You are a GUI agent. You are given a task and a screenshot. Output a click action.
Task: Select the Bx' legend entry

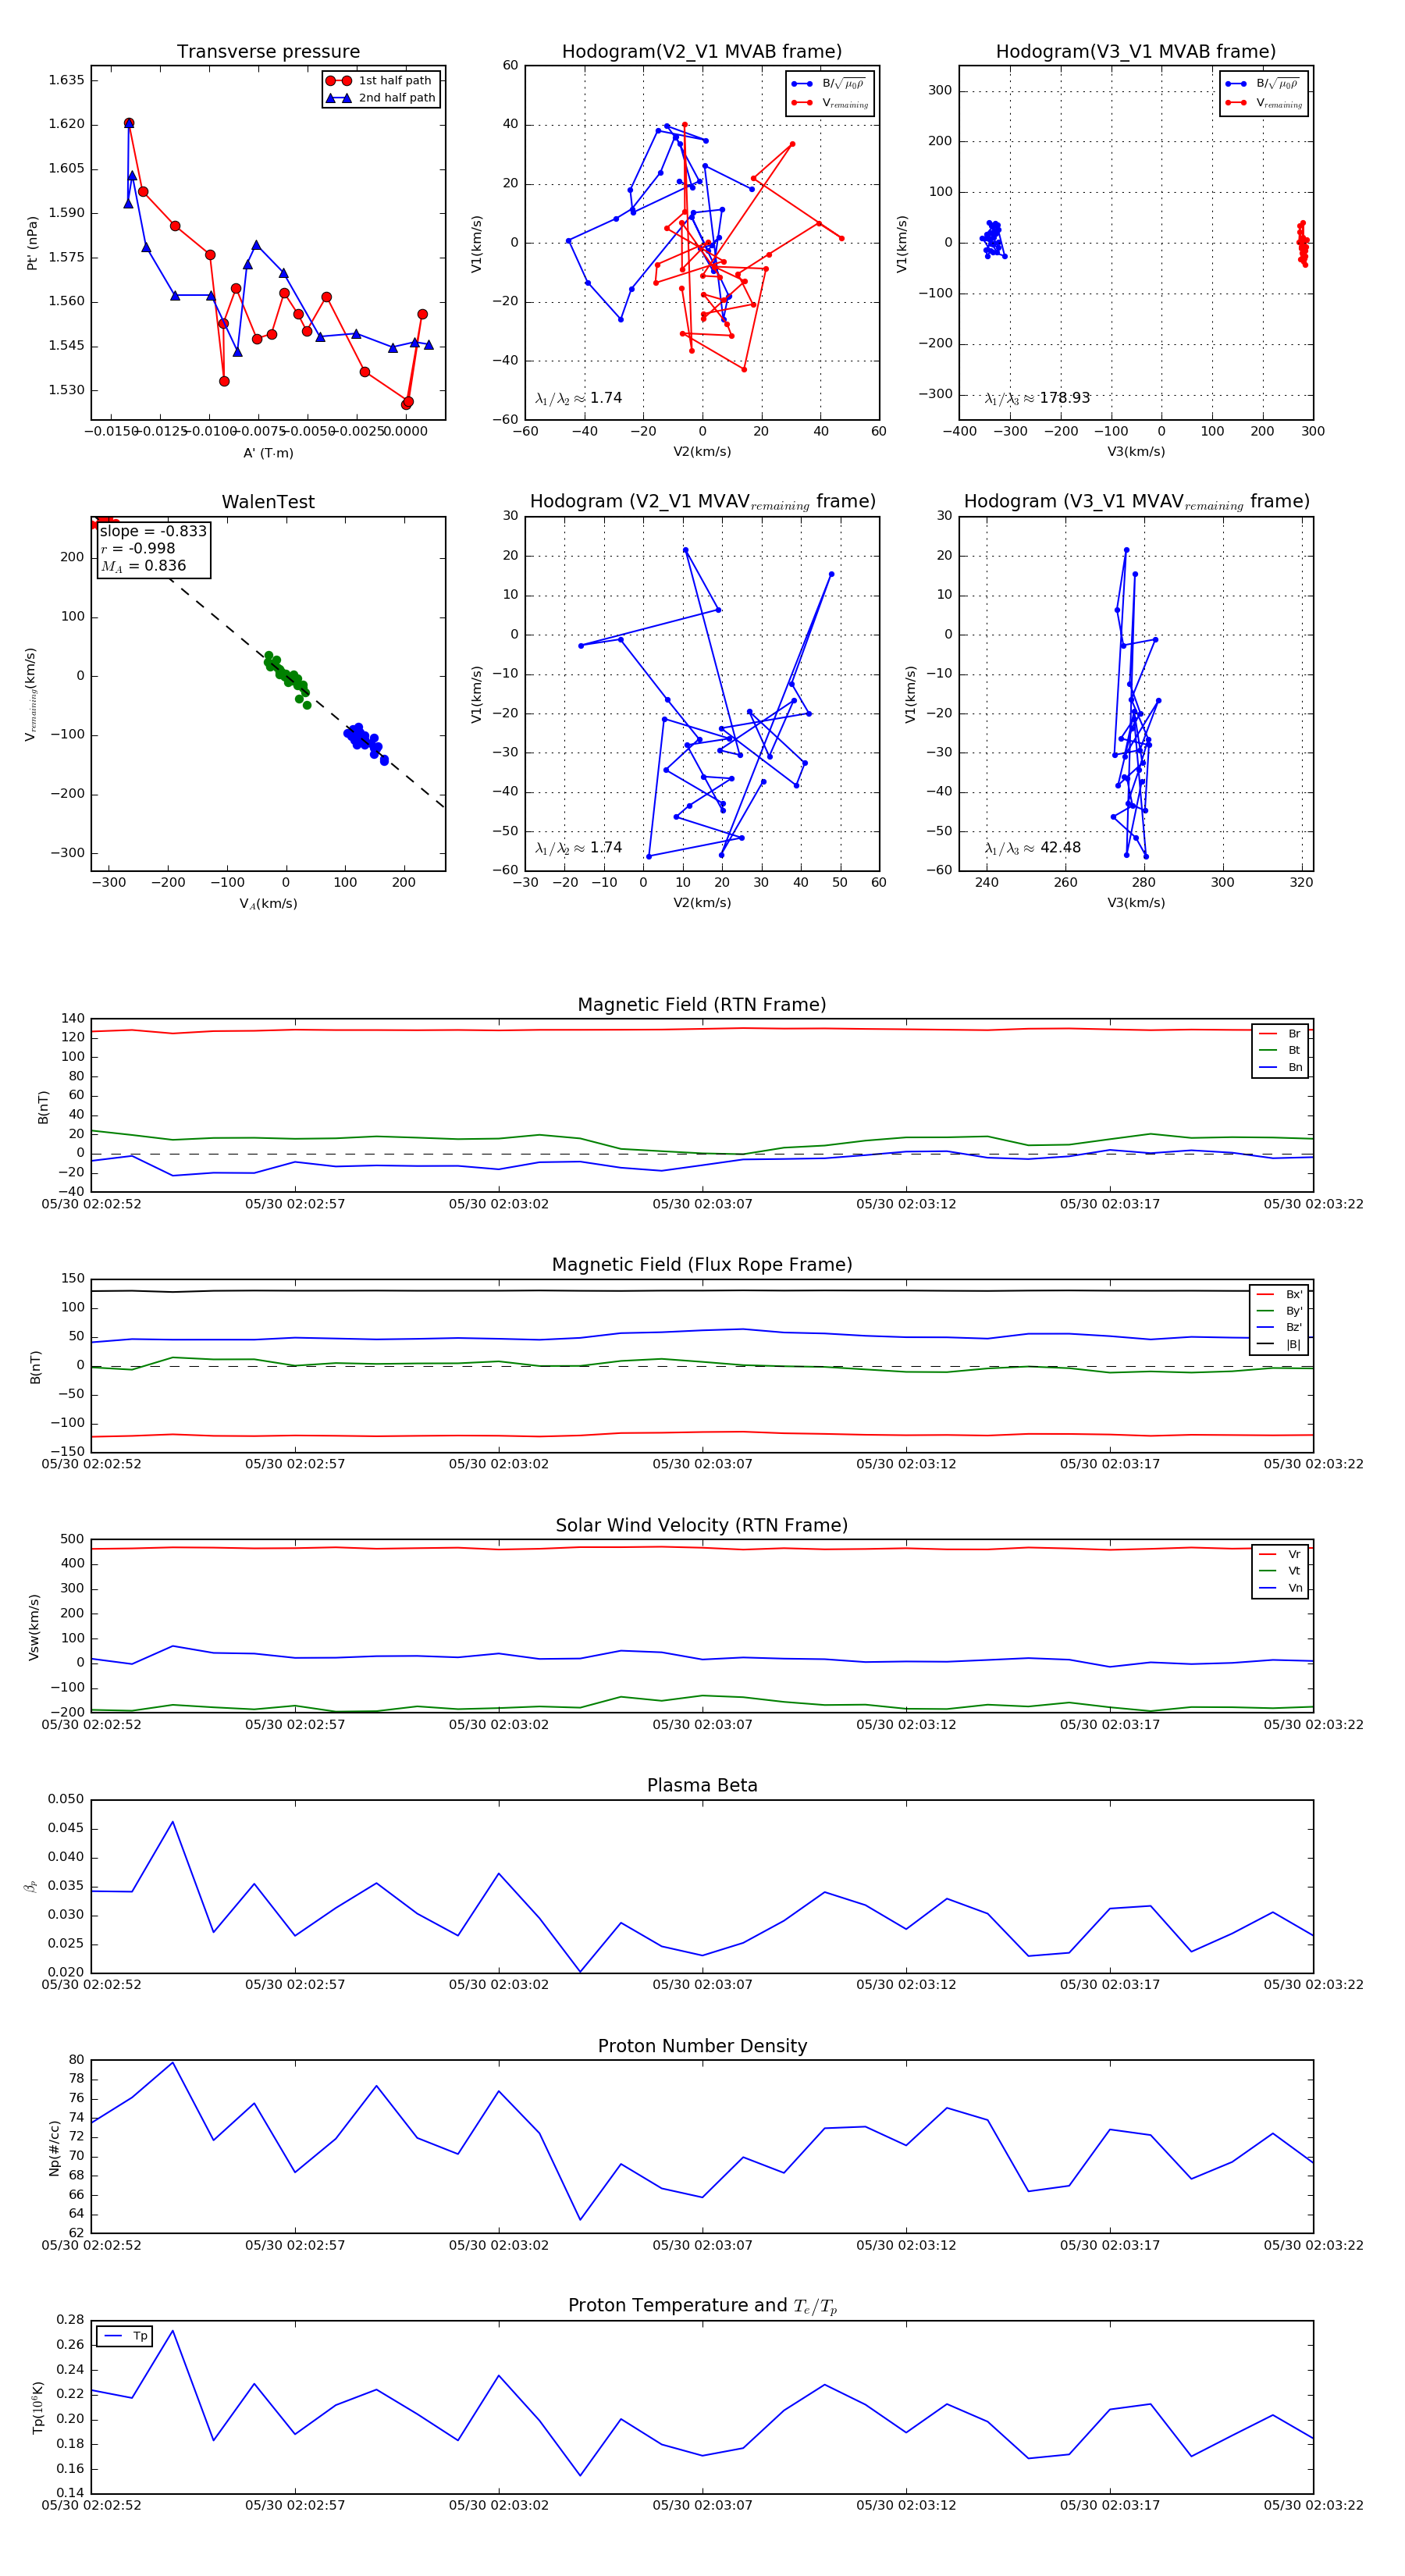click(x=1280, y=1294)
